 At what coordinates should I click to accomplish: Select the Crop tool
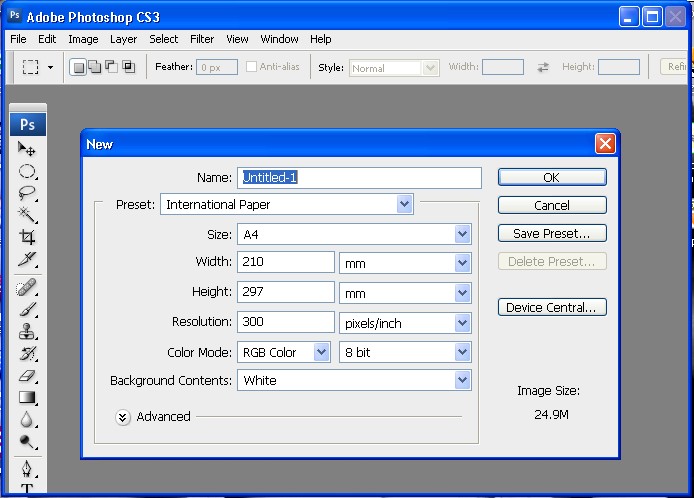[x=27, y=237]
